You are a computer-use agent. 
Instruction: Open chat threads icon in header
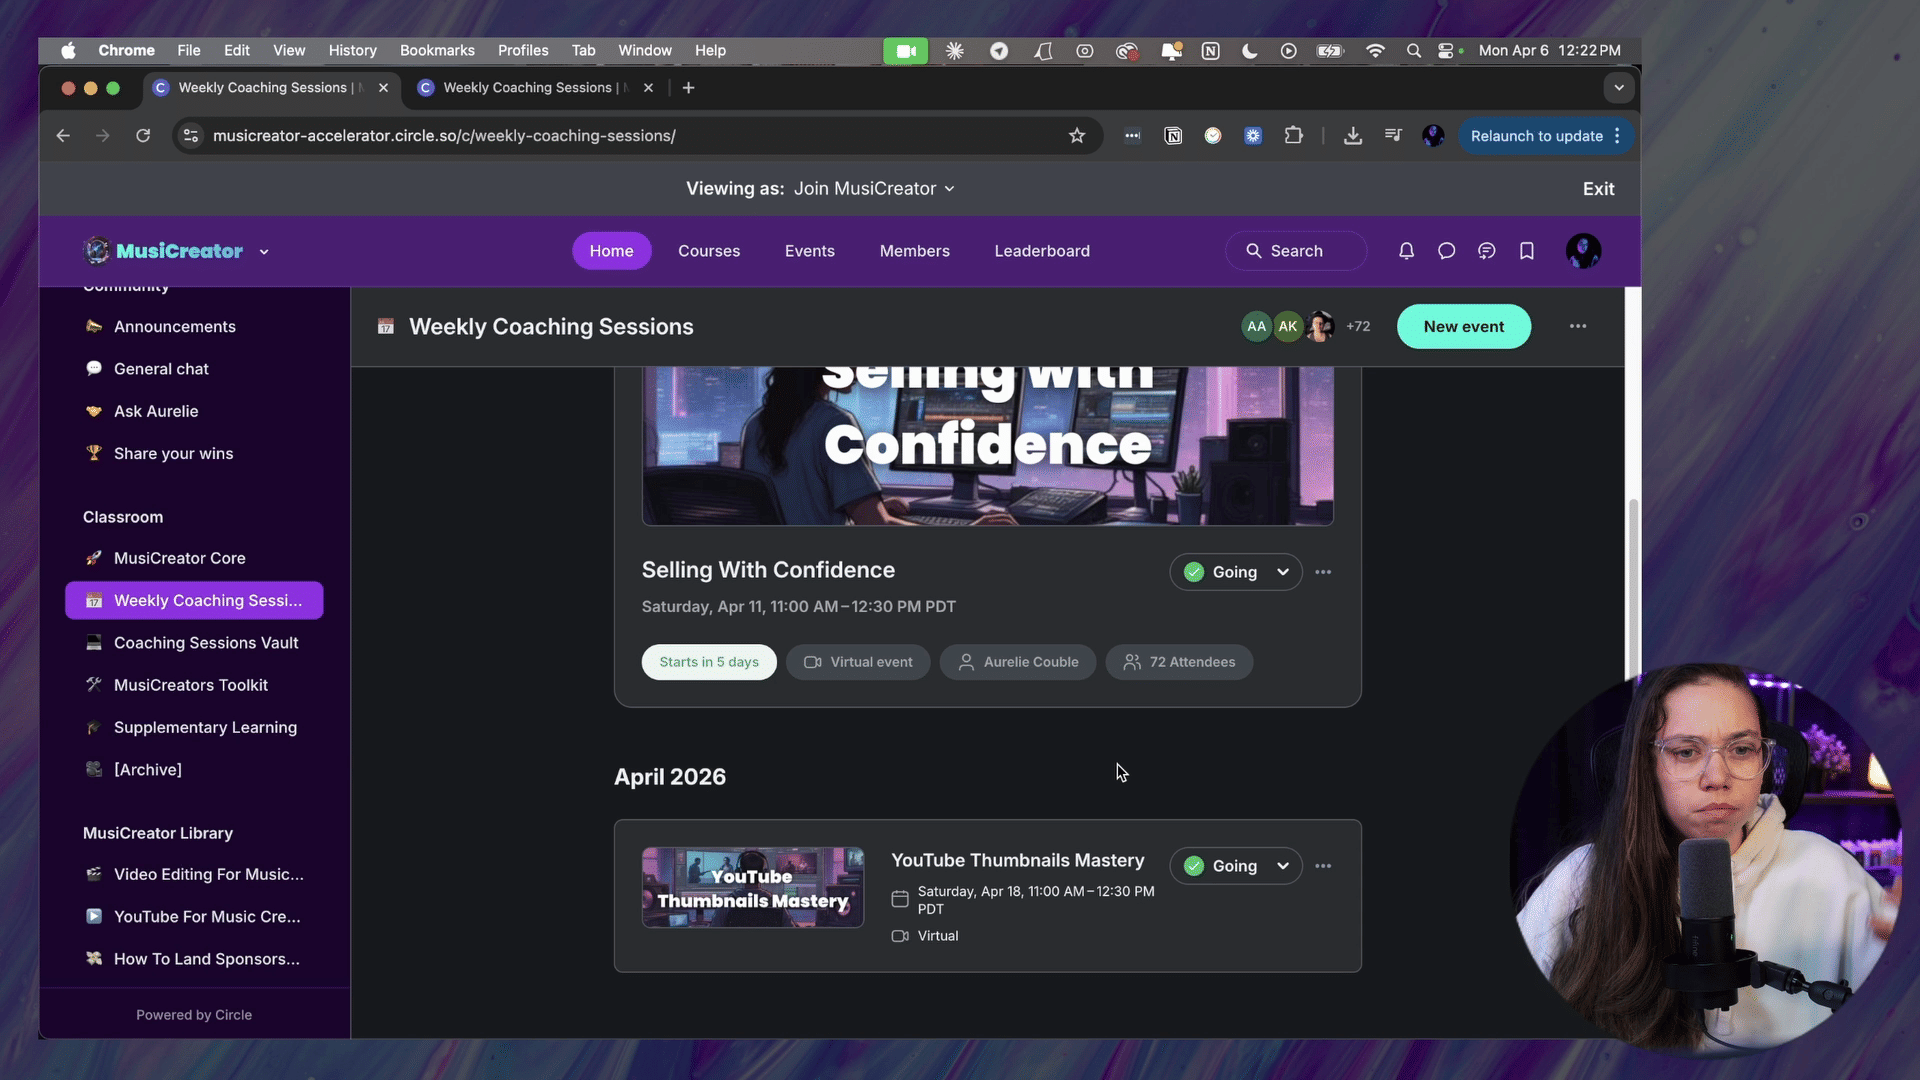click(1486, 251)
